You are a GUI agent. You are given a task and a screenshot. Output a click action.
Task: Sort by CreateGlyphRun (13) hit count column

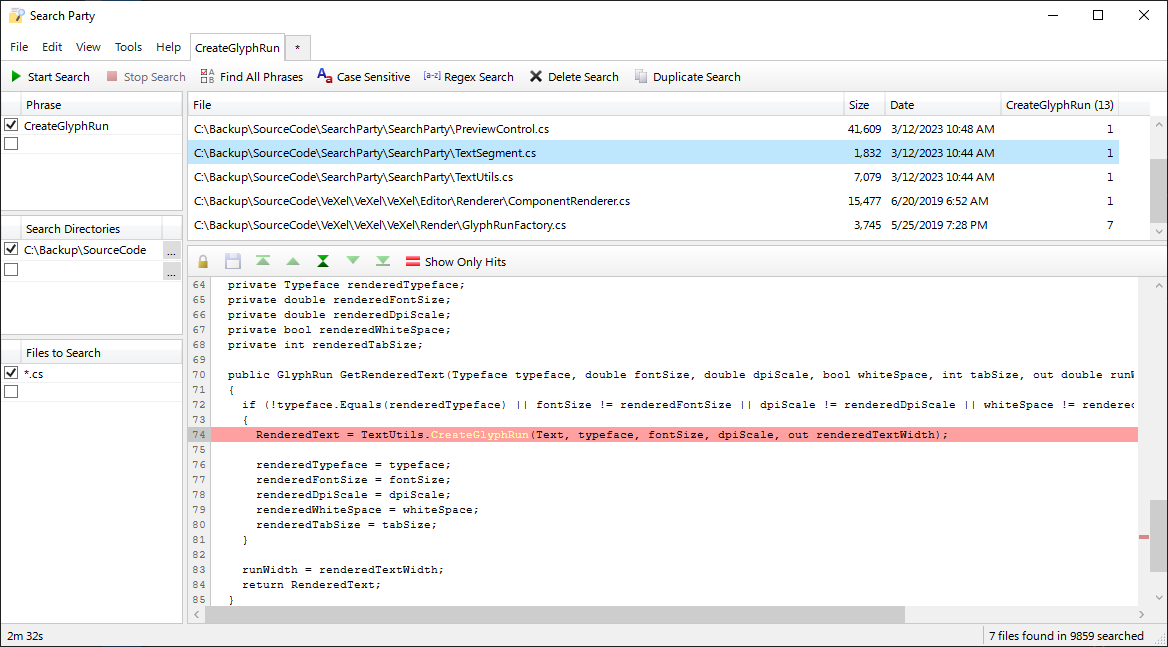click(1059, 105)
